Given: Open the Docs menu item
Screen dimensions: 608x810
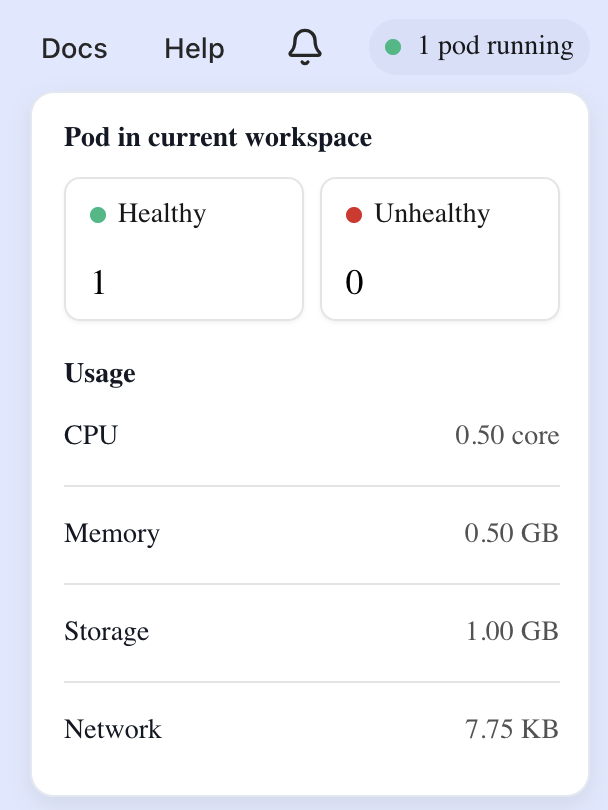Looking at the screenshot, I should coord(74,48).
